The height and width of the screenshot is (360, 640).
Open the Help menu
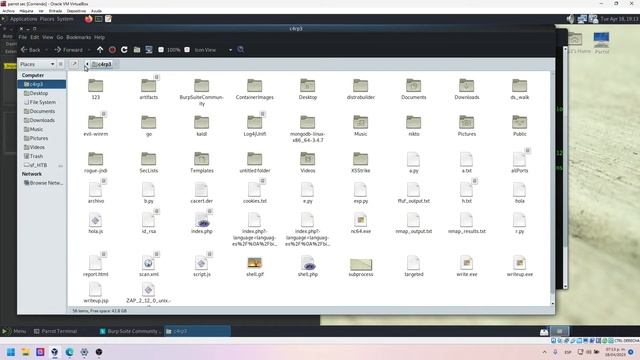pos(100,37)
